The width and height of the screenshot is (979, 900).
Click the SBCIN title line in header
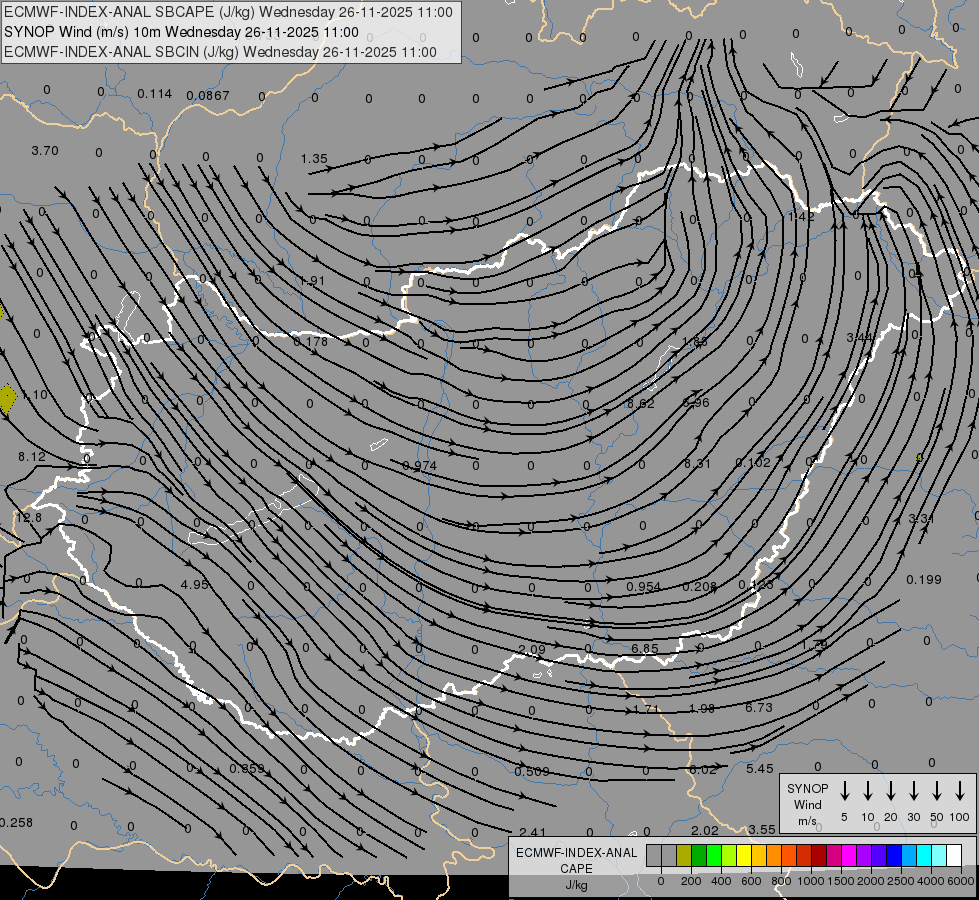(220, 52)
